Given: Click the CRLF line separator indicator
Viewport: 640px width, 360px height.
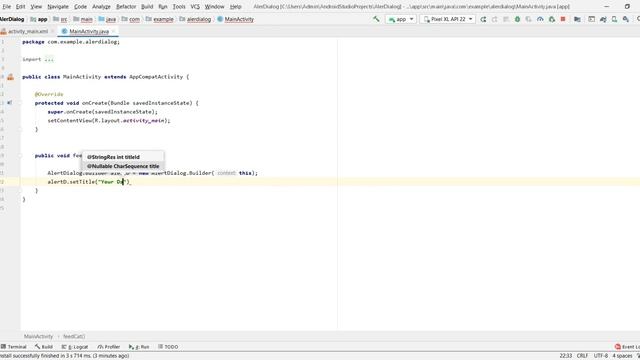Looking at the screenshot, I should click(x=582, y=356).
